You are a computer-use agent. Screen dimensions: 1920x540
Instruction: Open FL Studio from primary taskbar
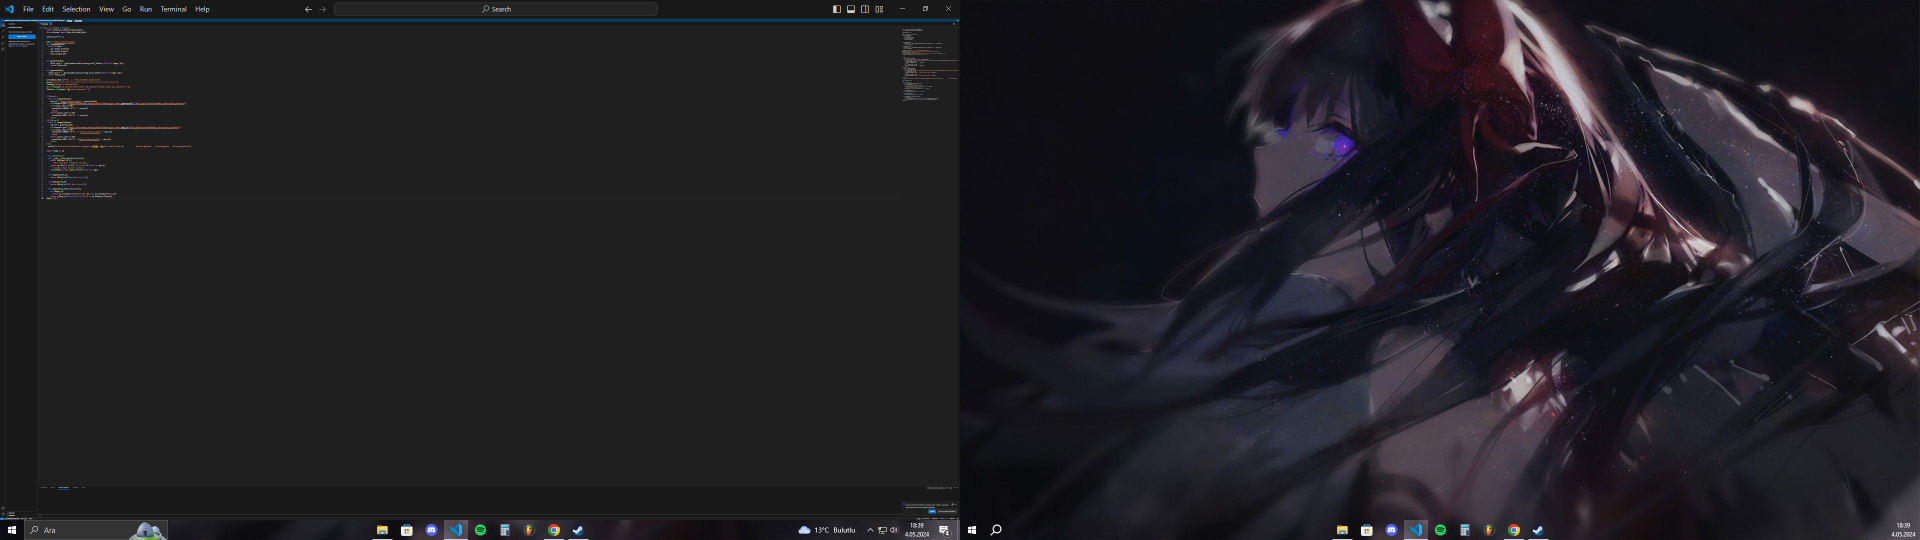click(x=529, y=530)
